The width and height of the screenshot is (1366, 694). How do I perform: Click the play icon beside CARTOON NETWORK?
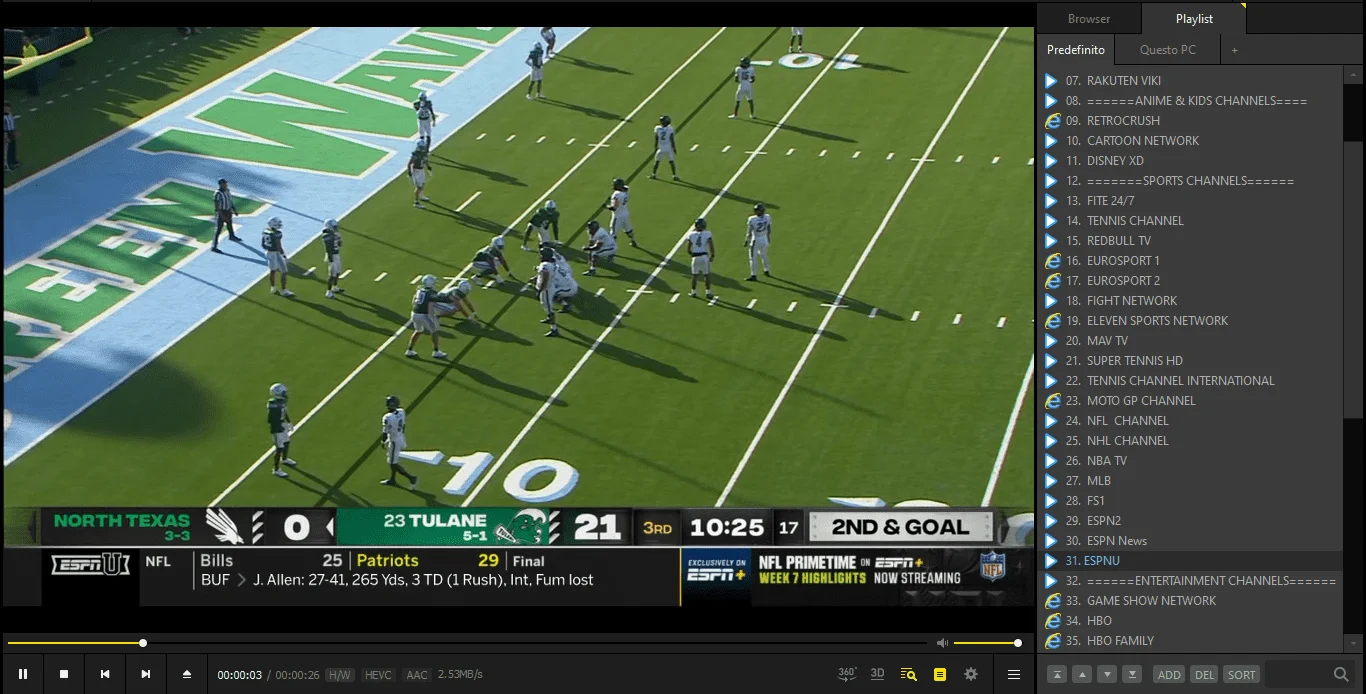click(x=1051, y=140)
